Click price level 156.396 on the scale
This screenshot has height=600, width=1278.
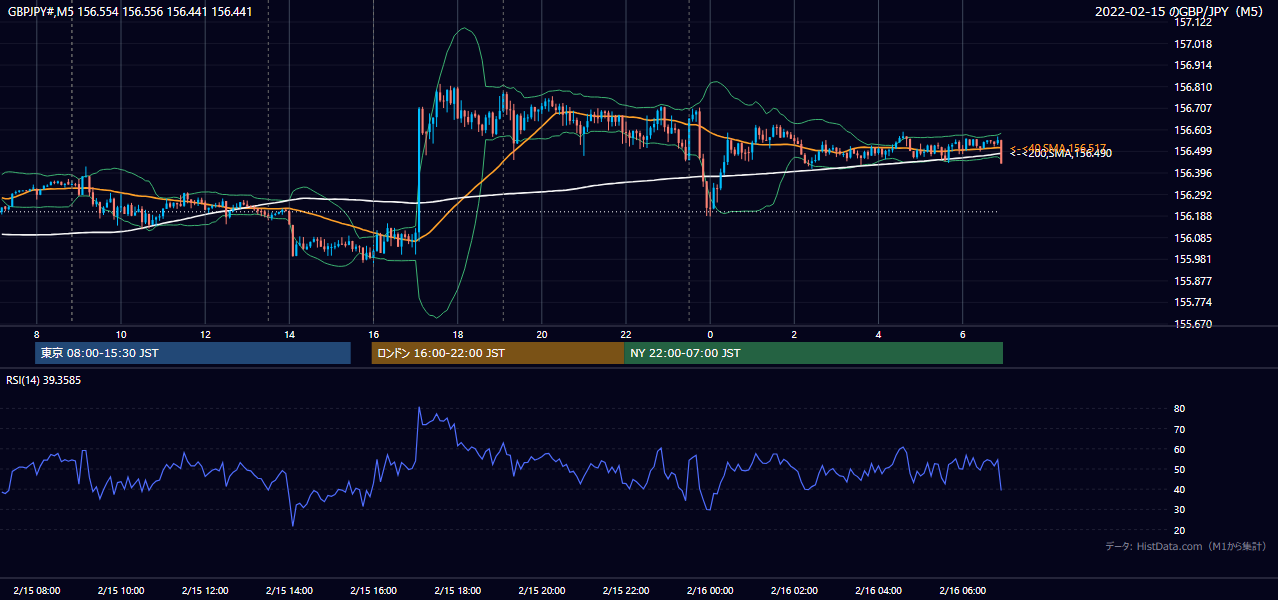[x=1193, y=173]
